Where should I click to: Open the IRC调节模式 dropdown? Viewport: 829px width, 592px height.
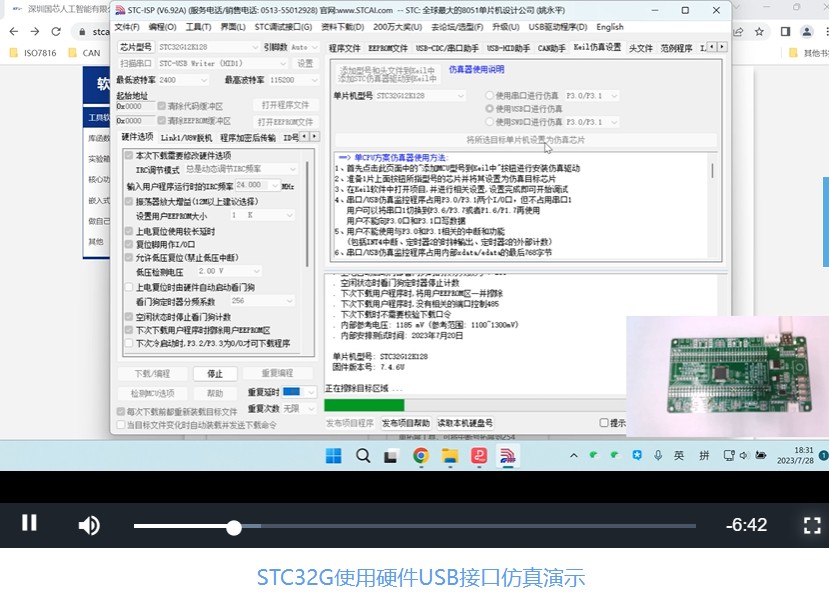pyautogui.click(x=241, y=169)
